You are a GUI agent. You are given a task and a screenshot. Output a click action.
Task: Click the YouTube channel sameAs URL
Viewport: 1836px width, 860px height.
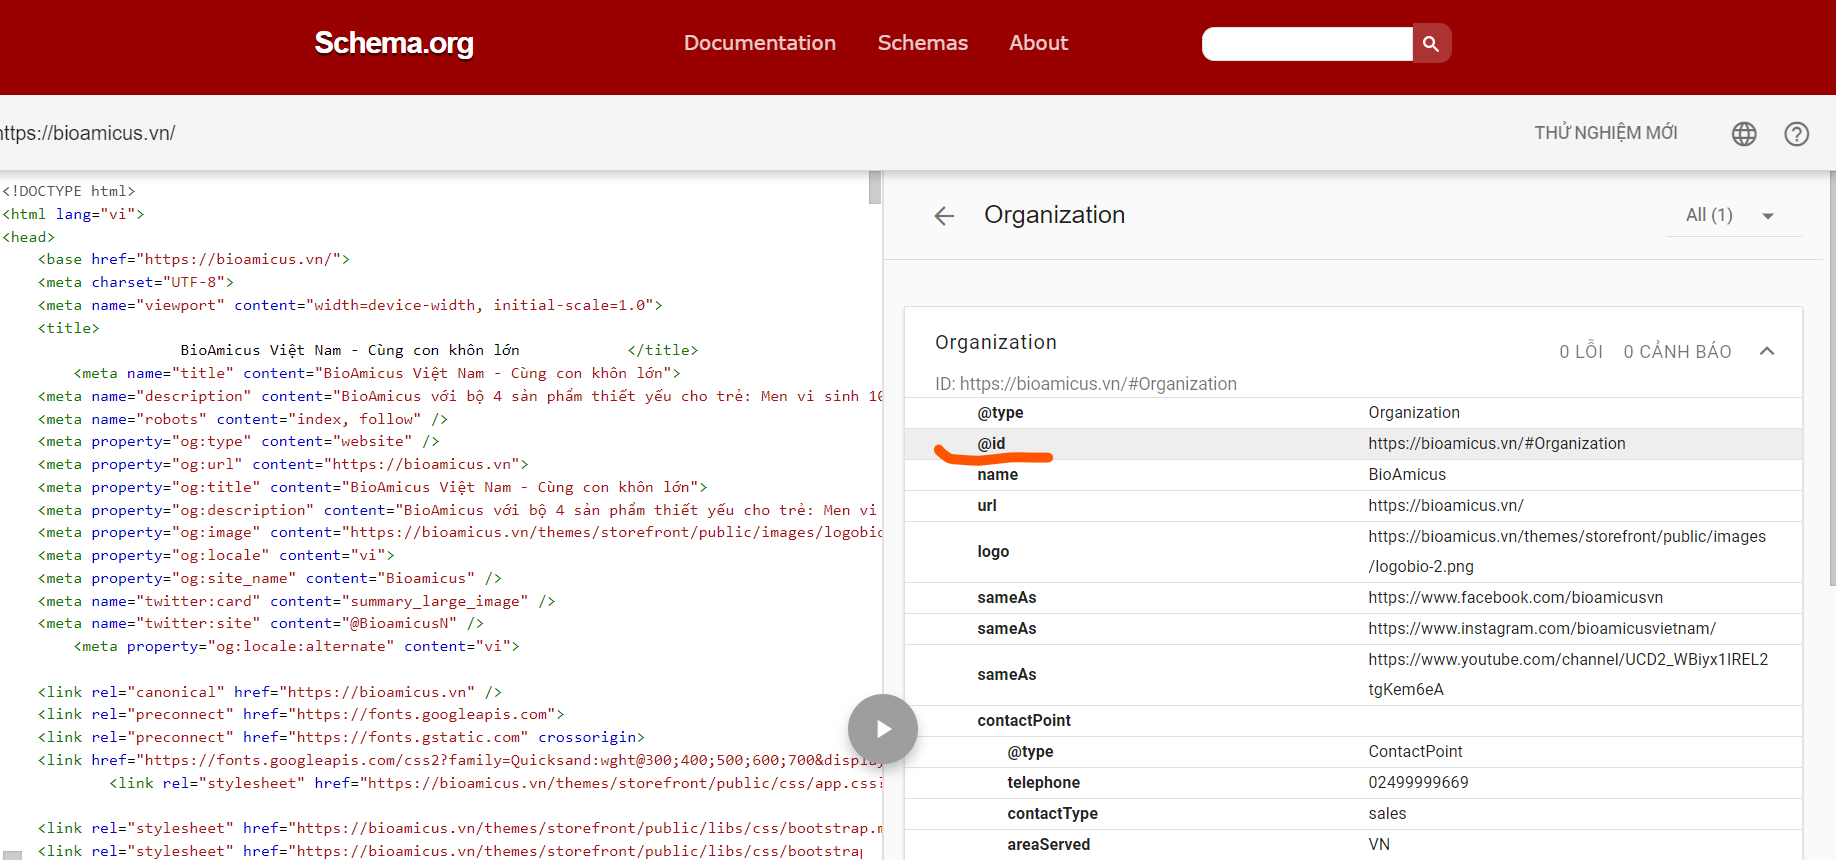click(1568, 675)
